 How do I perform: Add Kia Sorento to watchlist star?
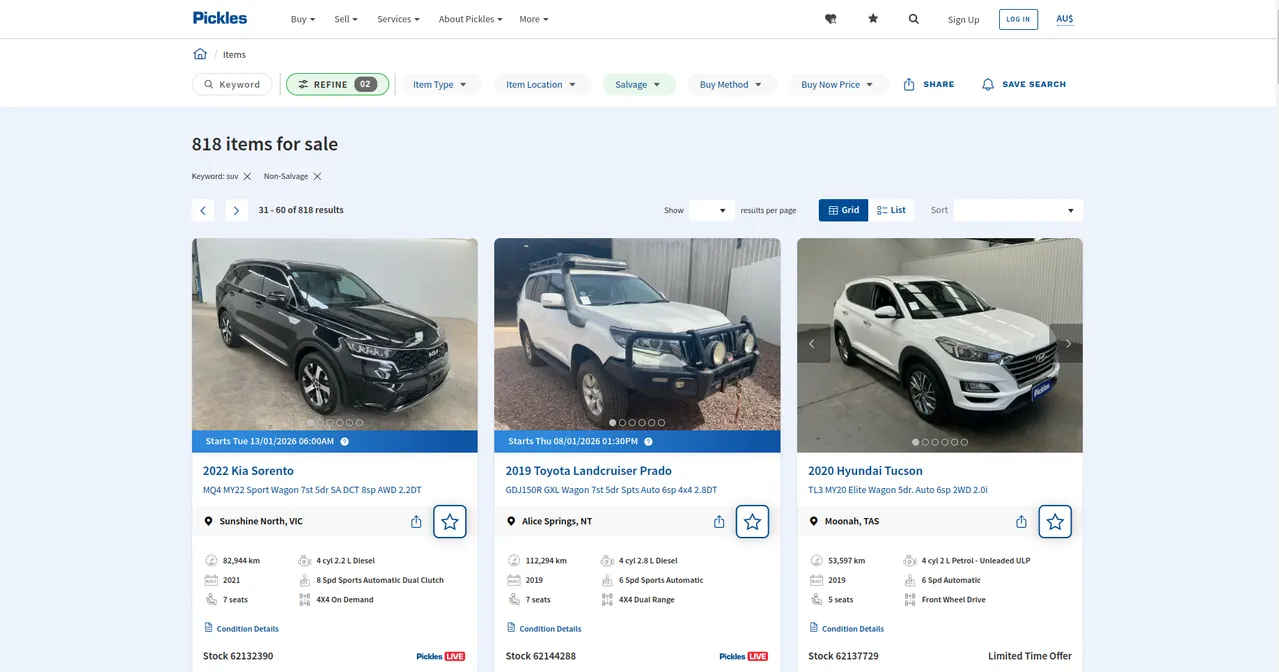[450, 521]
